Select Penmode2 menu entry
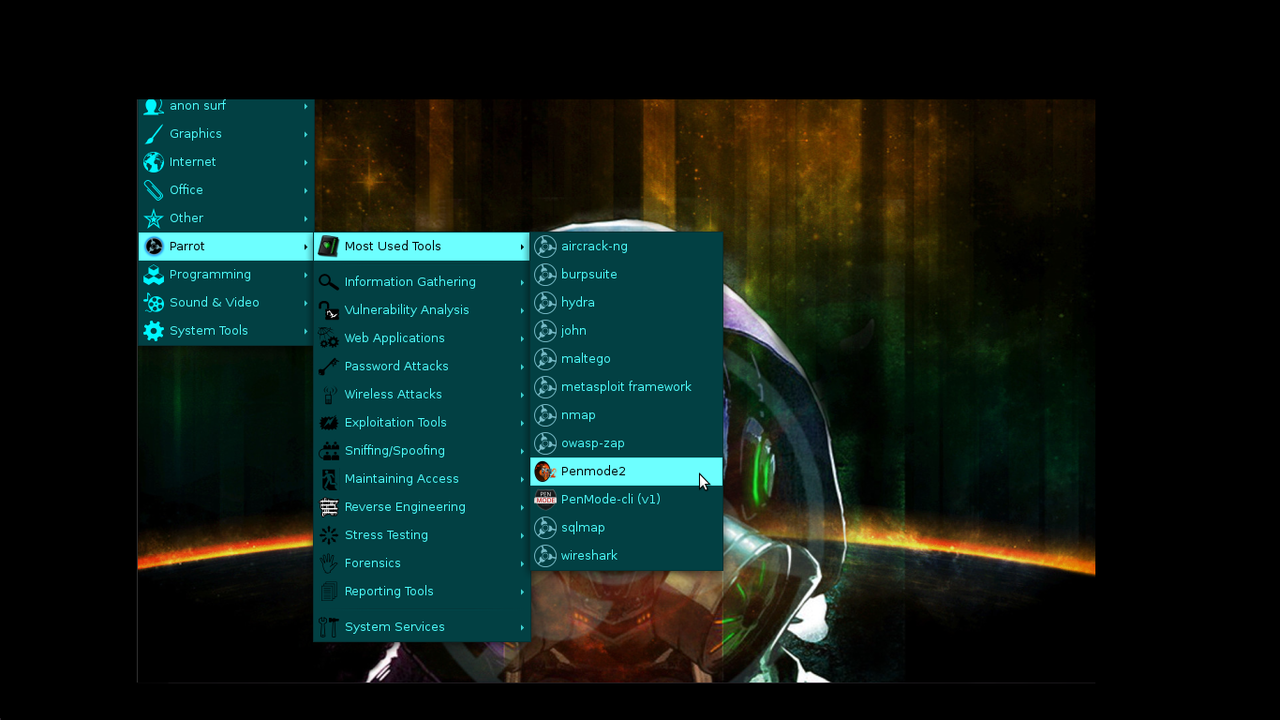The image size is (1280, 720). pyautogui.click(x=626, y=471)
